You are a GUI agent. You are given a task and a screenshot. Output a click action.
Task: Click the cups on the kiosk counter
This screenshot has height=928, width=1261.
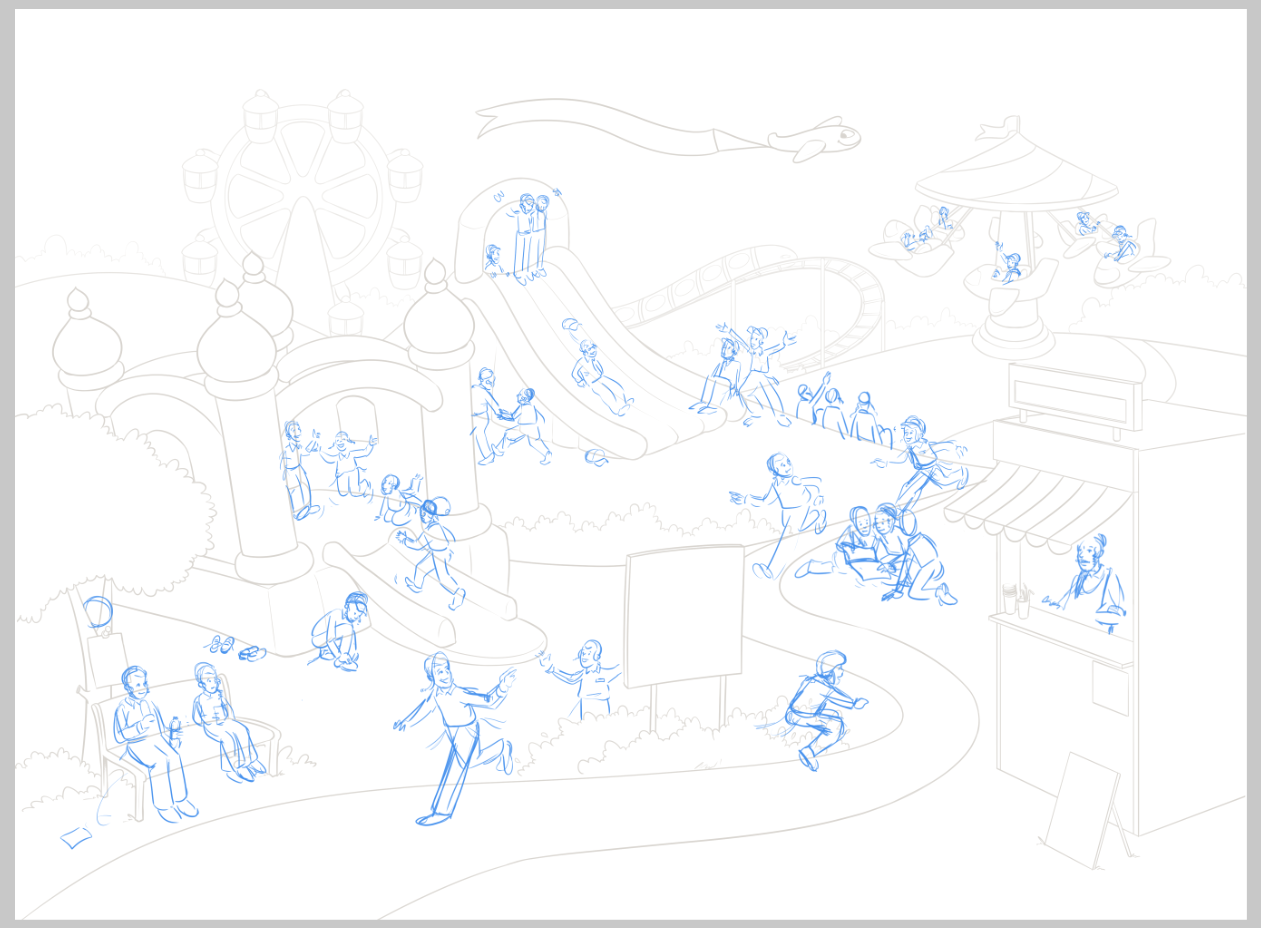(1016, 600)
